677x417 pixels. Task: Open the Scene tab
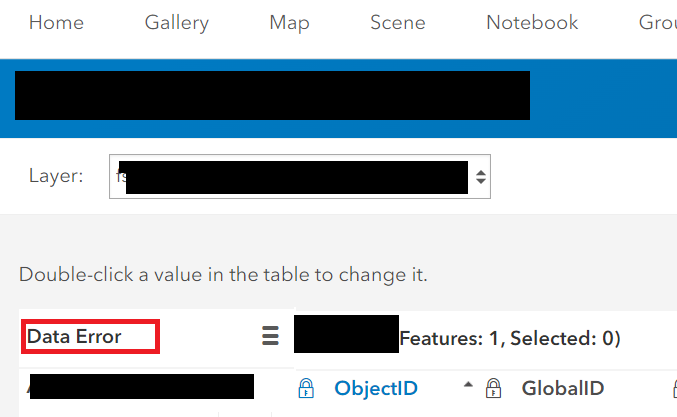397,23
